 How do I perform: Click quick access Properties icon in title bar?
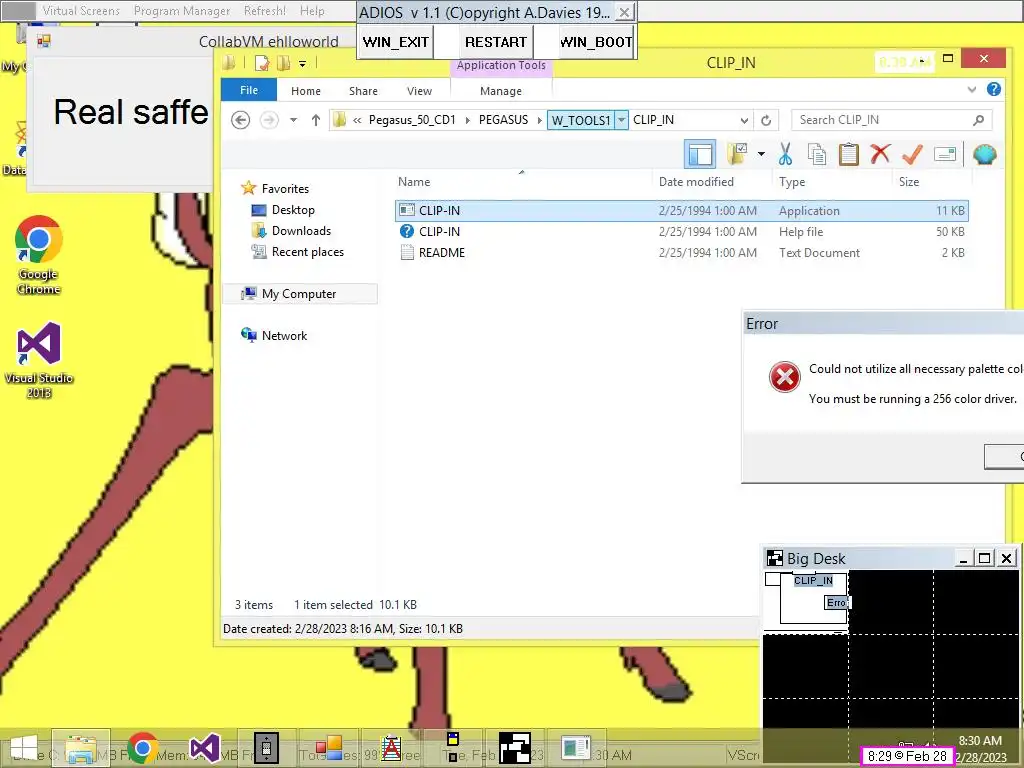coord(262,63)
